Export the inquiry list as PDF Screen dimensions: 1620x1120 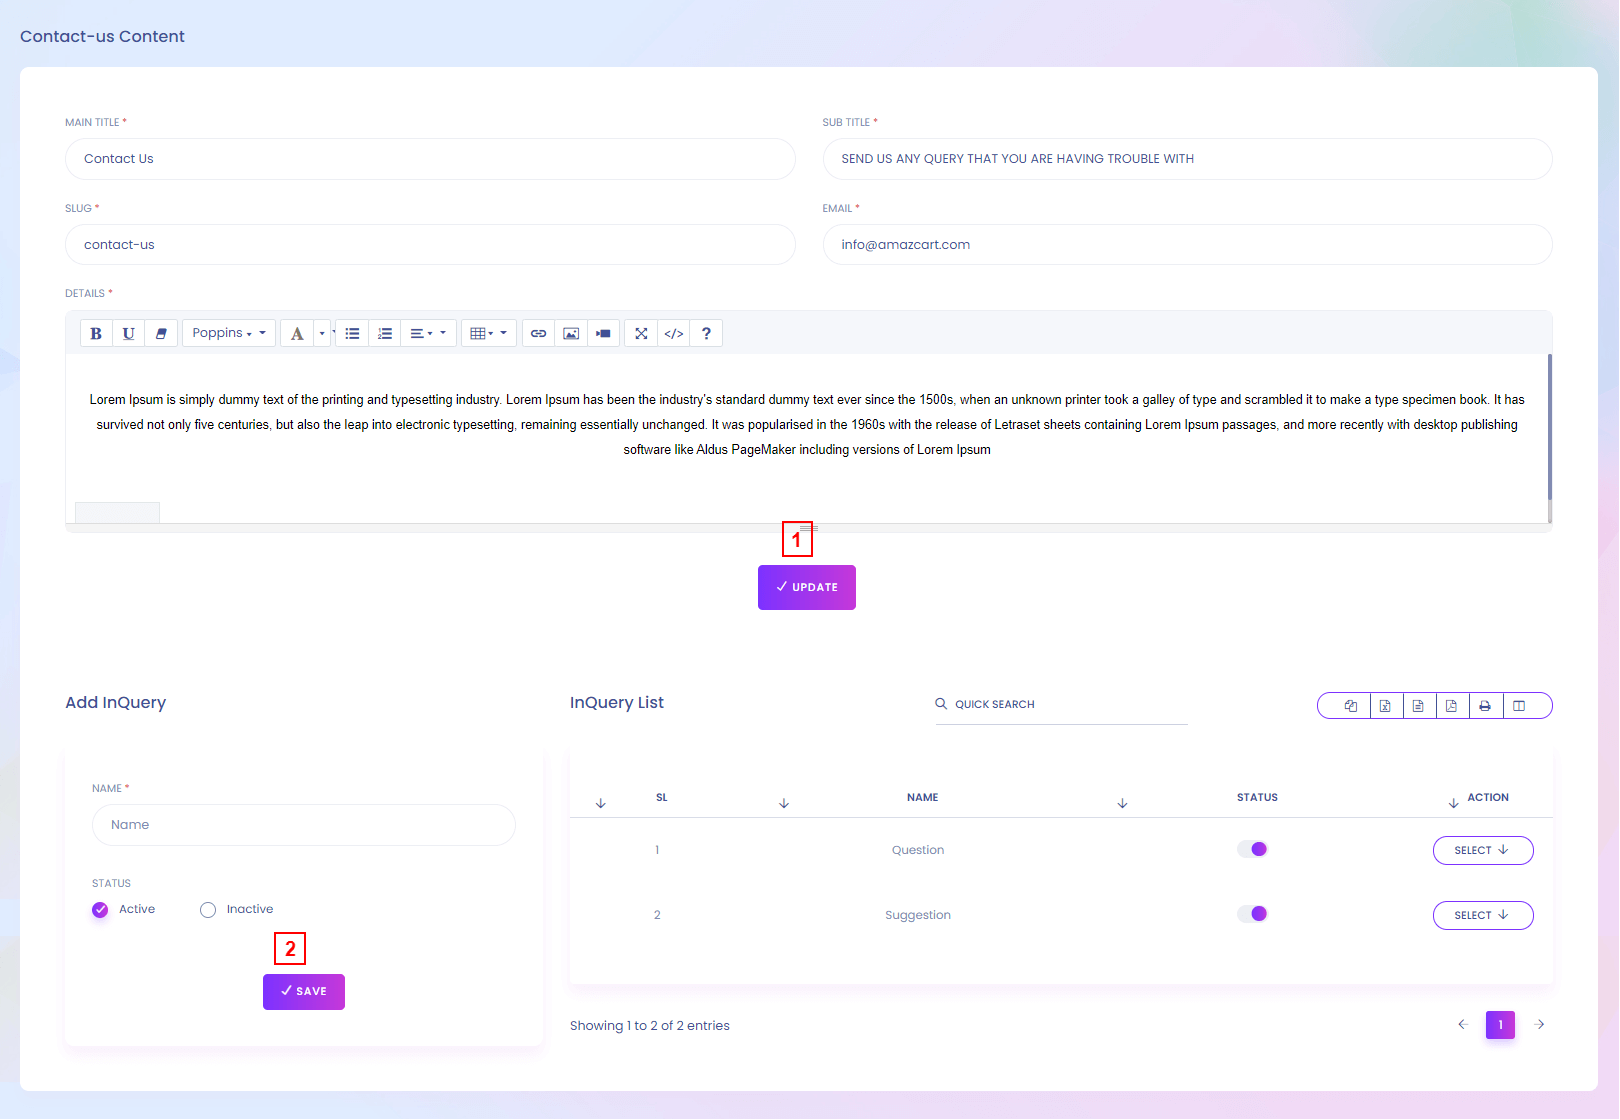[x=1451, y=706]
